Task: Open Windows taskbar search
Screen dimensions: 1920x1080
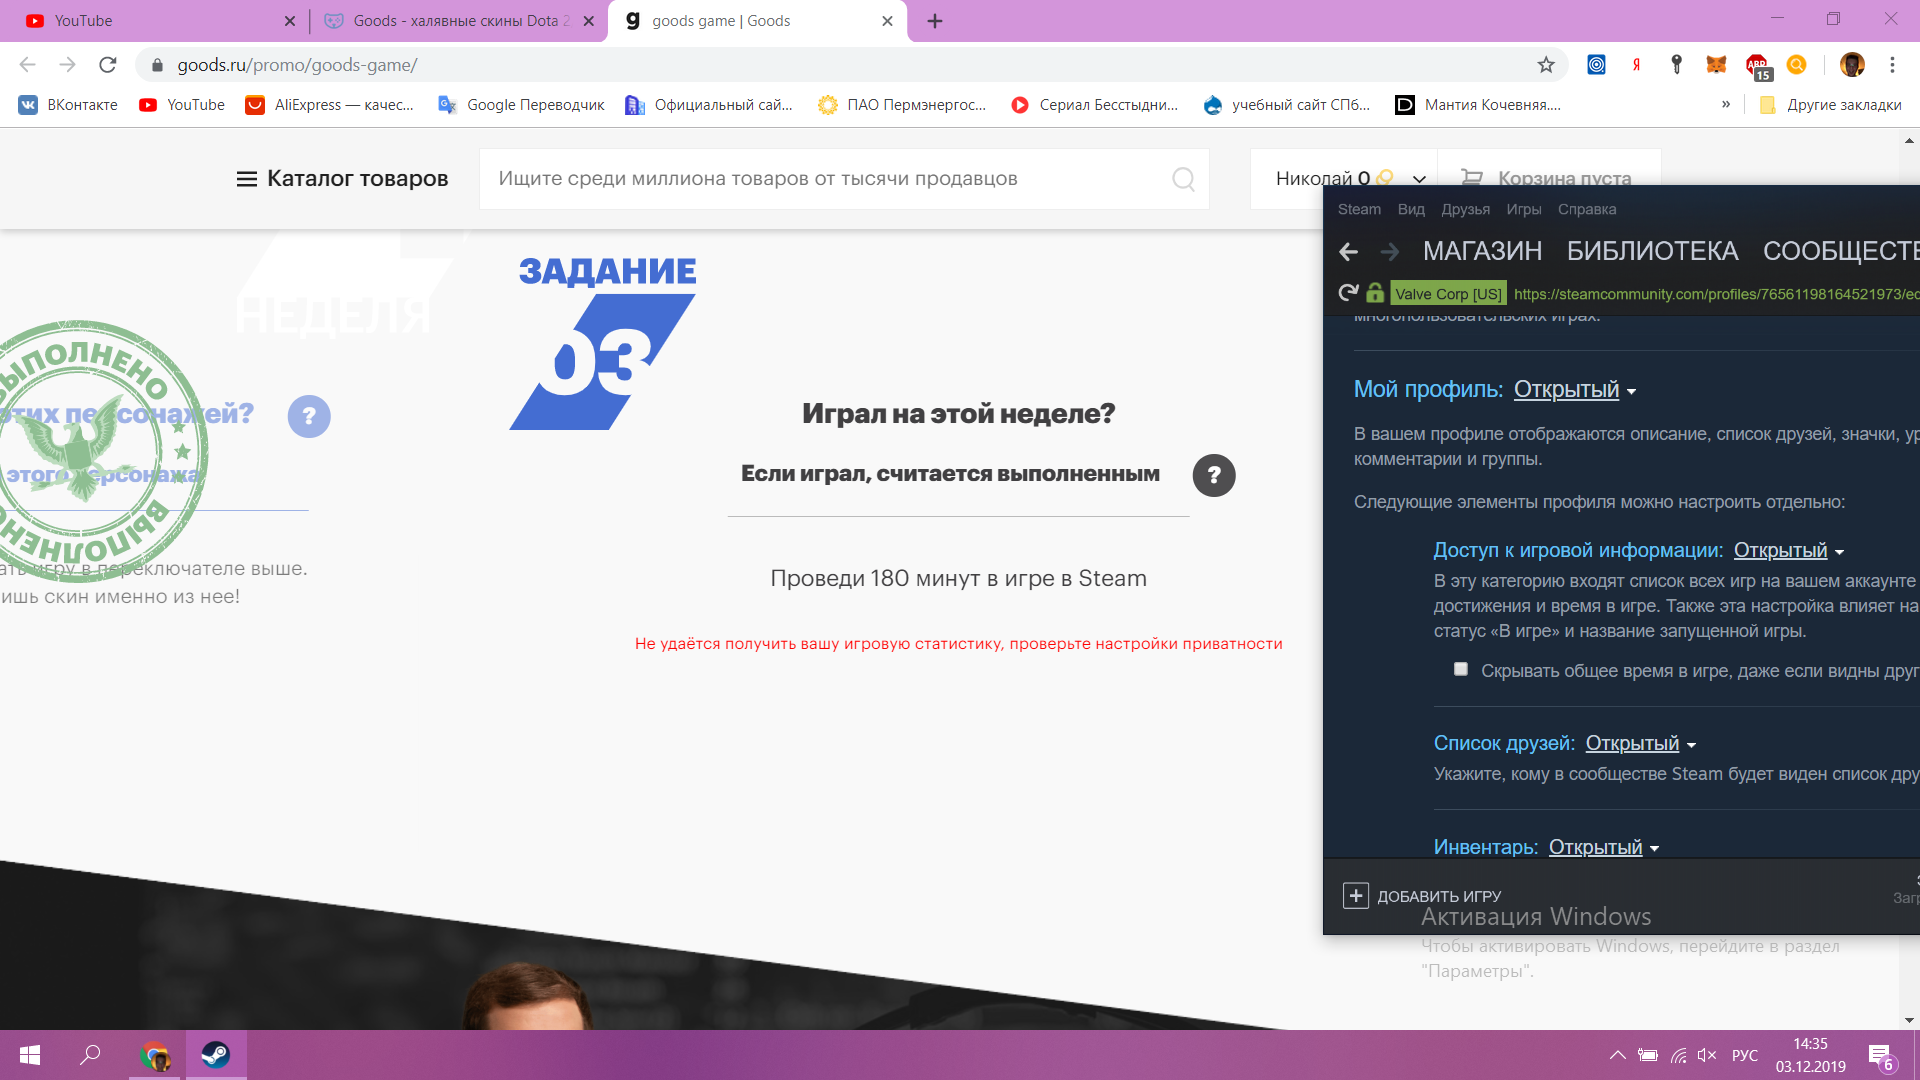Action: tap(90, 1055)
